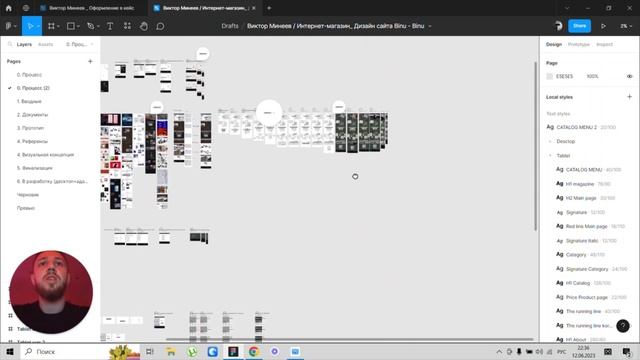Open Move tool options dropdown arrow
The width and height of the screenshot is (640, 360).
[38, 26]
